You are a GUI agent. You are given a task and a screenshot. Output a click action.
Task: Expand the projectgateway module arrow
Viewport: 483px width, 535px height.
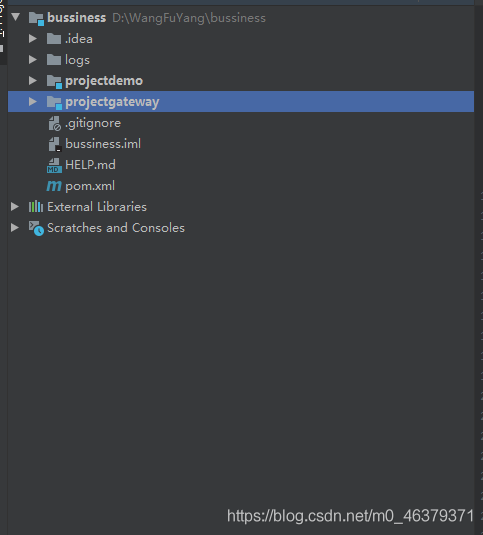33,102
